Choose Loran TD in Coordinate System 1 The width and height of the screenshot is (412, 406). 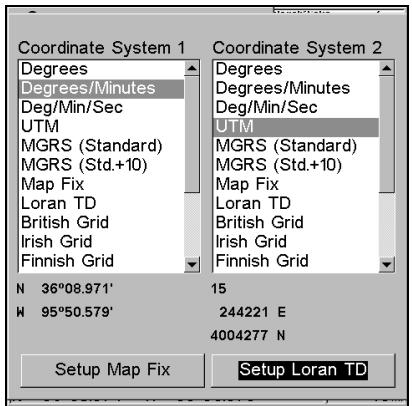(x=101, y=204)
